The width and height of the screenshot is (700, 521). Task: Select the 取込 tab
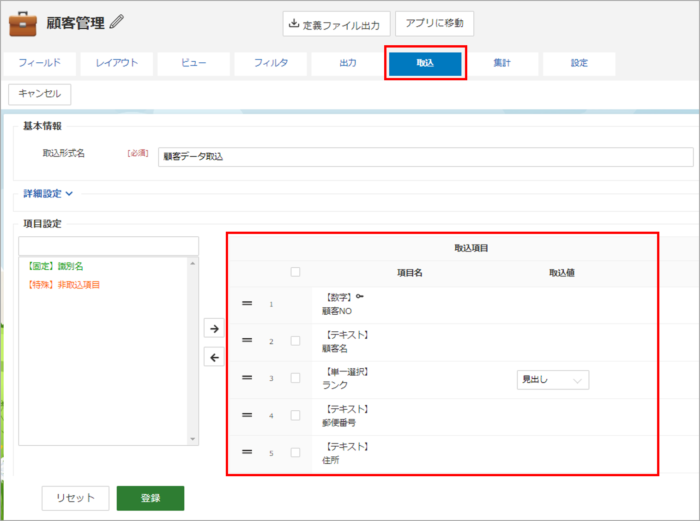click(x=425, y=63)
